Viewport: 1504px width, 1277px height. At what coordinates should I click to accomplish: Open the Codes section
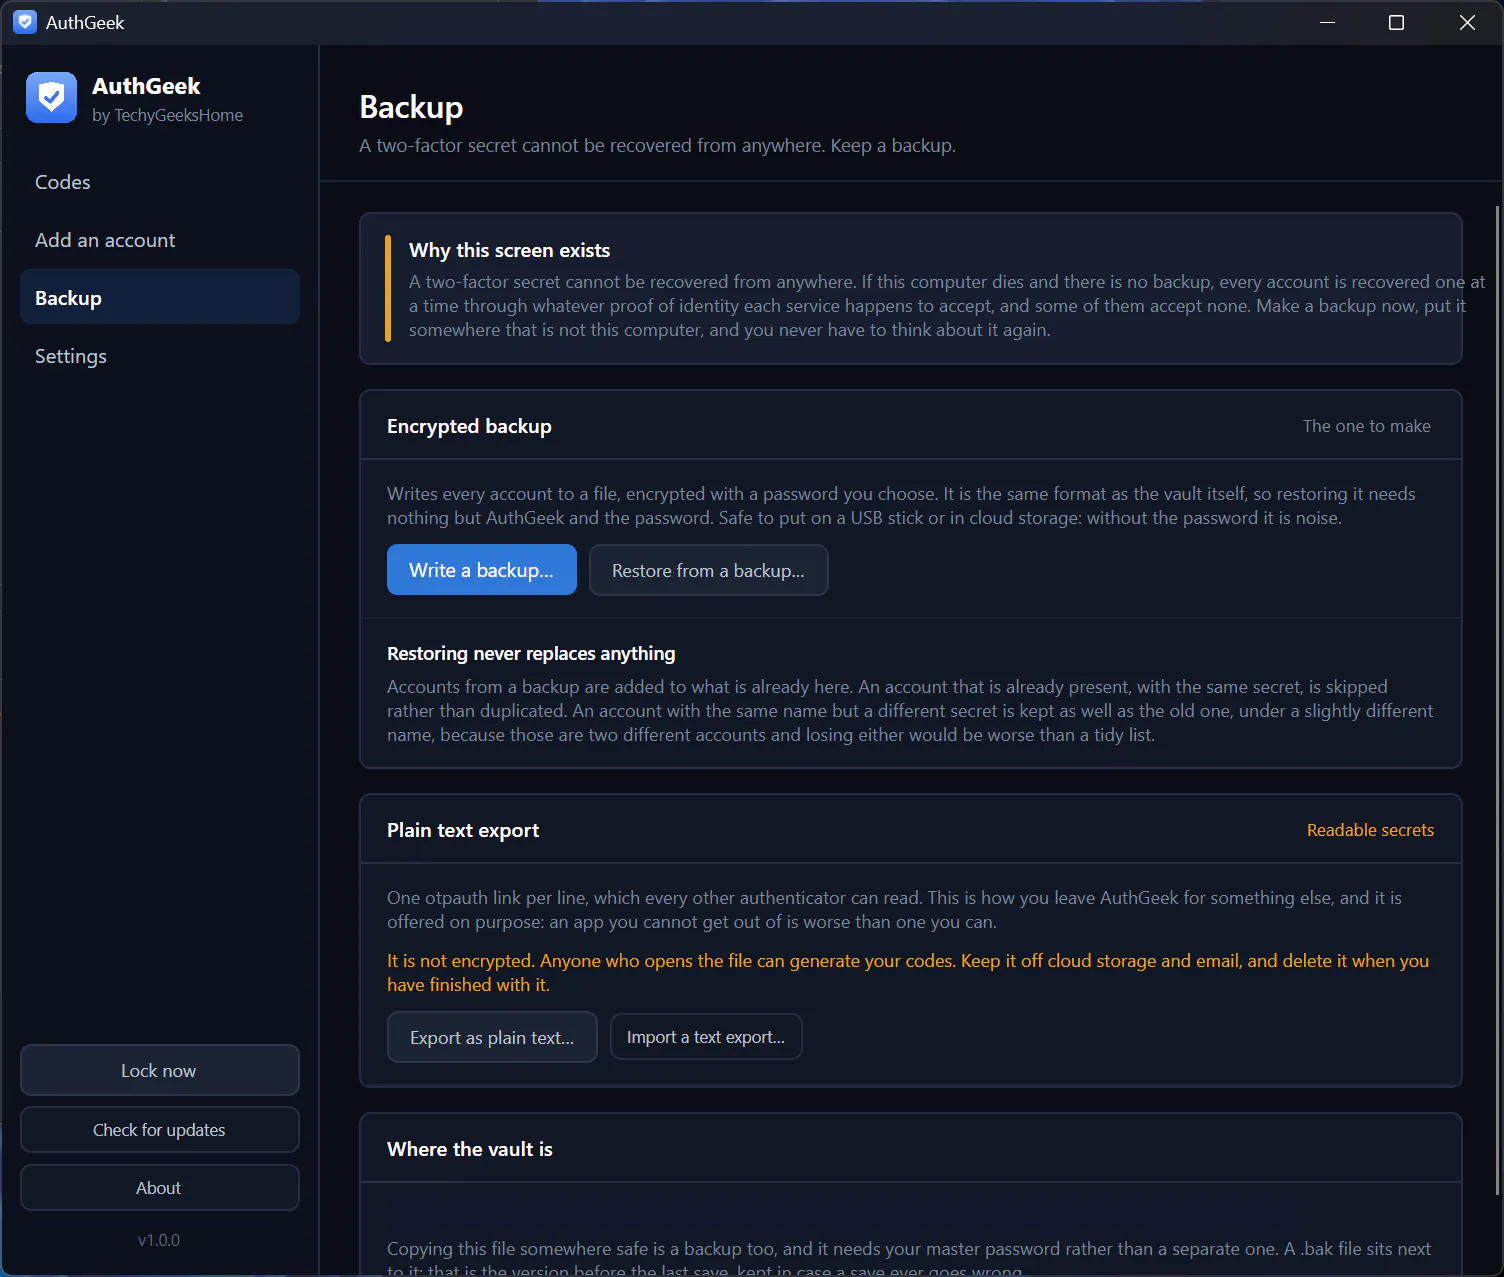pyautogui.click(x=160, y=182)
